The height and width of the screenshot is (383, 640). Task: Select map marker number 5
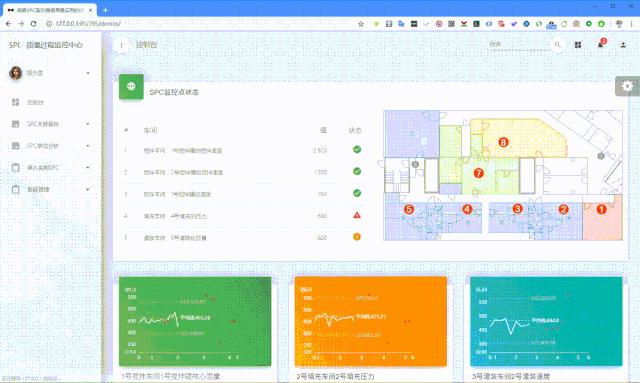pyautogui.click(x=409, y=209)
